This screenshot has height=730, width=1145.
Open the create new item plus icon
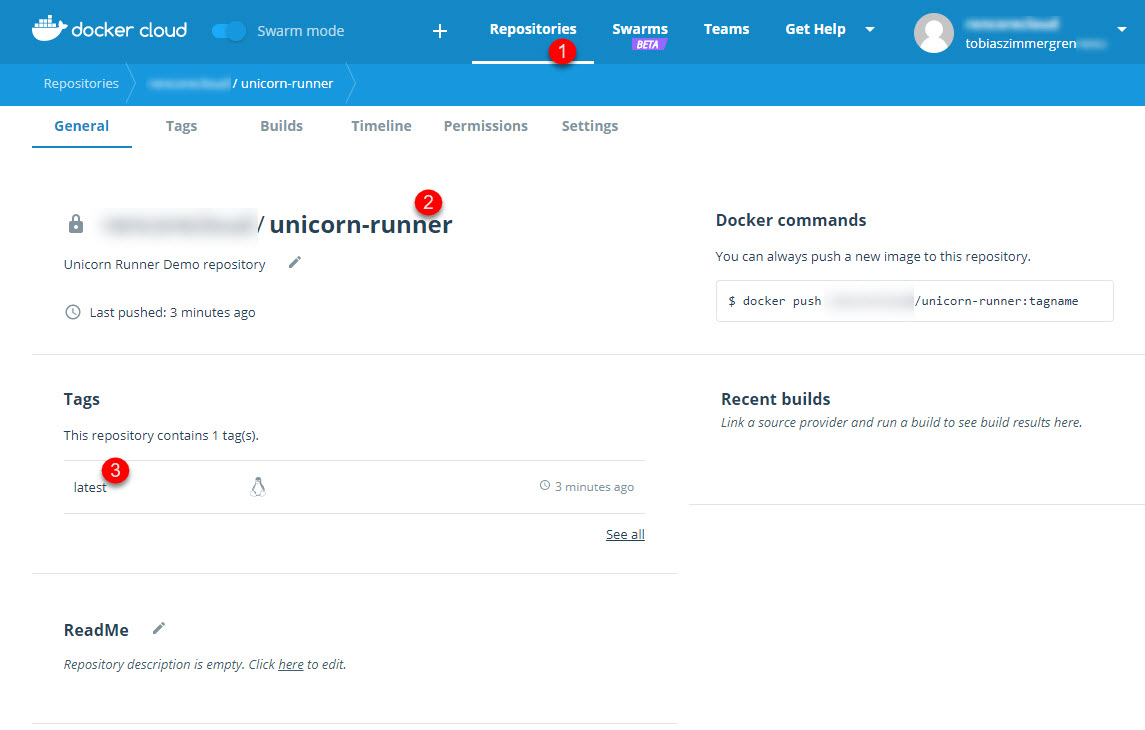(439, 30)
